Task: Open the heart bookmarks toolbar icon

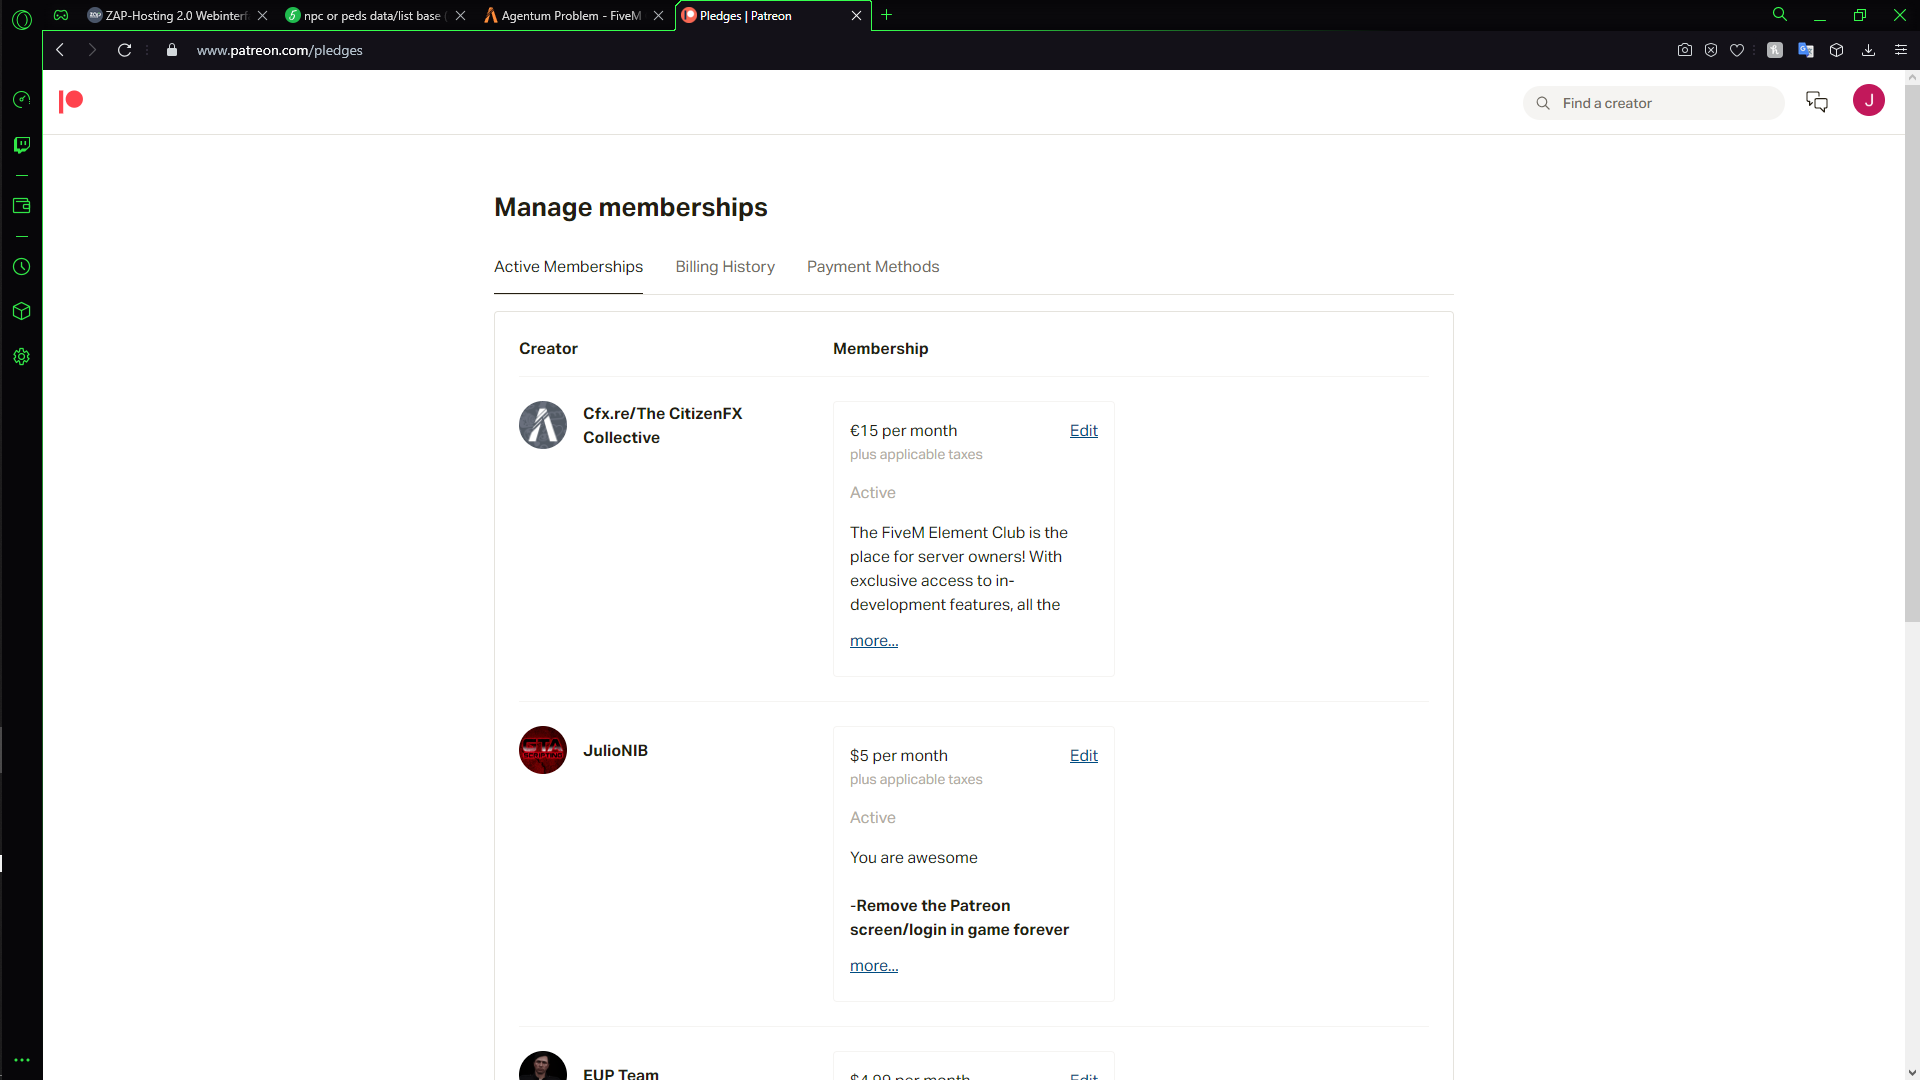Action: (1738, 50)
